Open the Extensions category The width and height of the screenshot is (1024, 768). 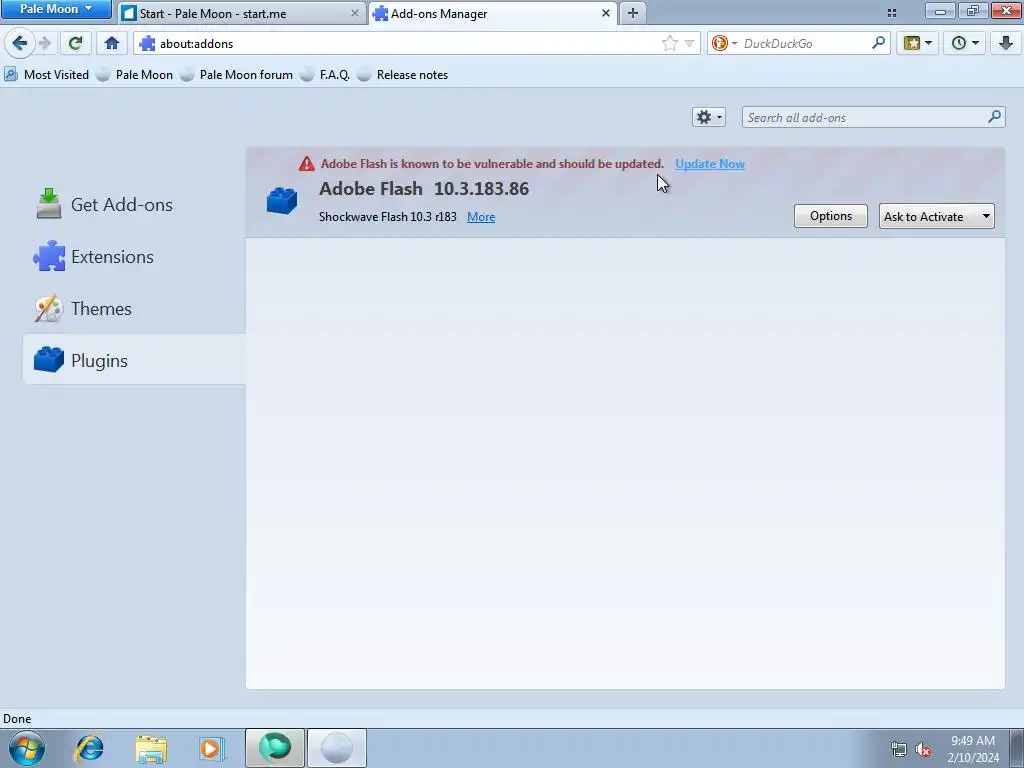tap(135, 257)
